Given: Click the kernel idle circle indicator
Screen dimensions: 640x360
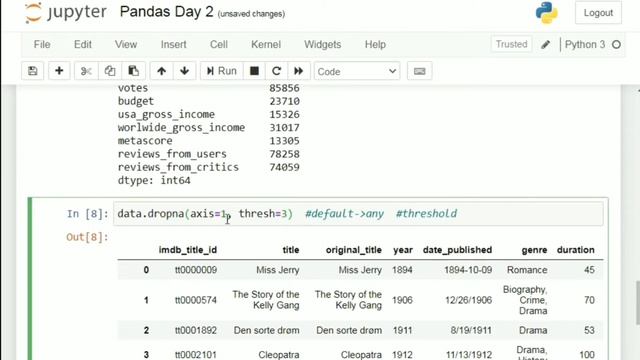Looking at the screenshot, I should (616, 44).
